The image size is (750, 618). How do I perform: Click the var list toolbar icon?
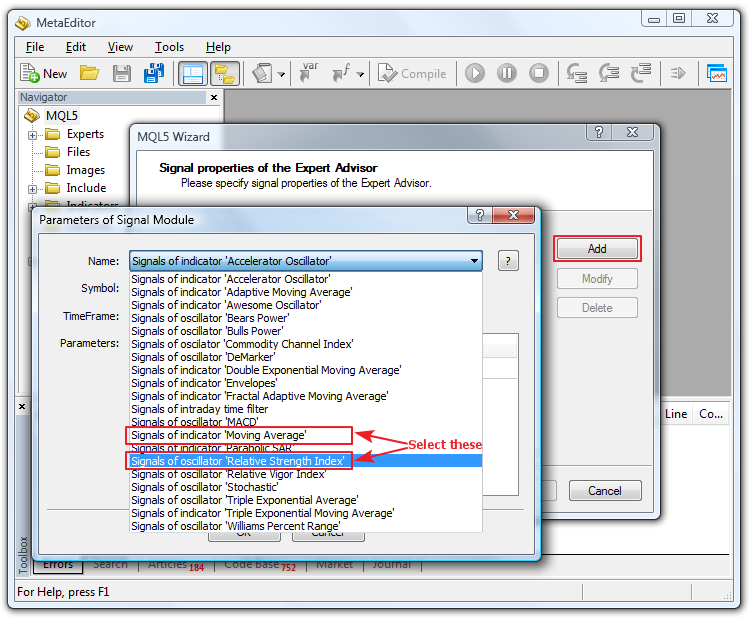pyautogui.click(x=309, y=73)
